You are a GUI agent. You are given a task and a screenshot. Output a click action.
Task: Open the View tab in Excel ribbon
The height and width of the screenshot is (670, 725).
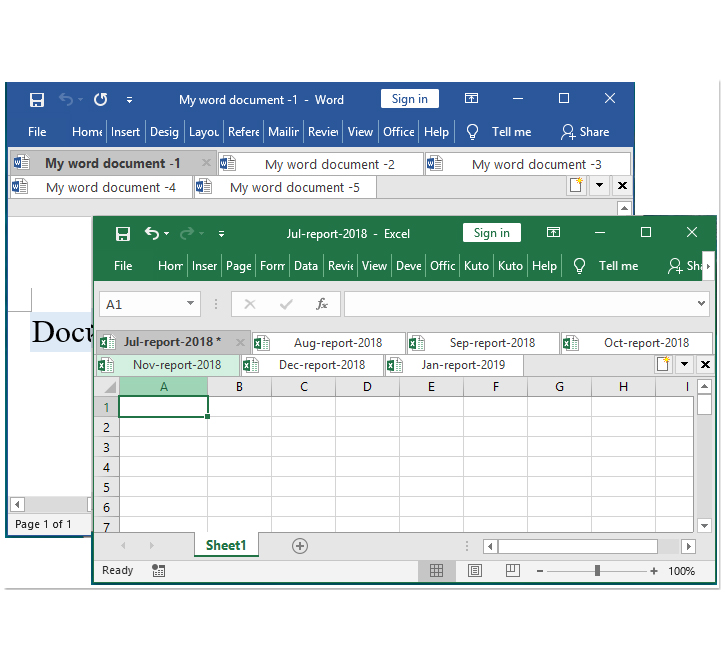click(374, 266)
